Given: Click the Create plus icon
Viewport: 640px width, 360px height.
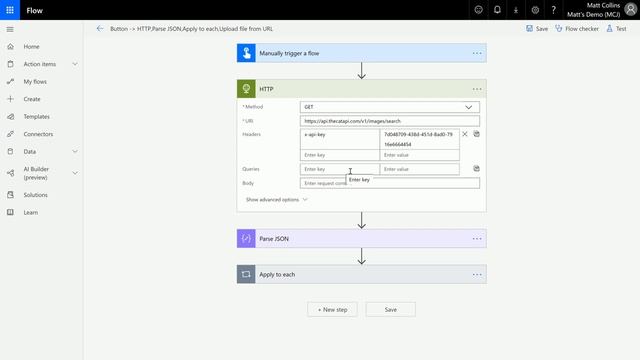Looking at the screenshot, I should pos(11,99).
